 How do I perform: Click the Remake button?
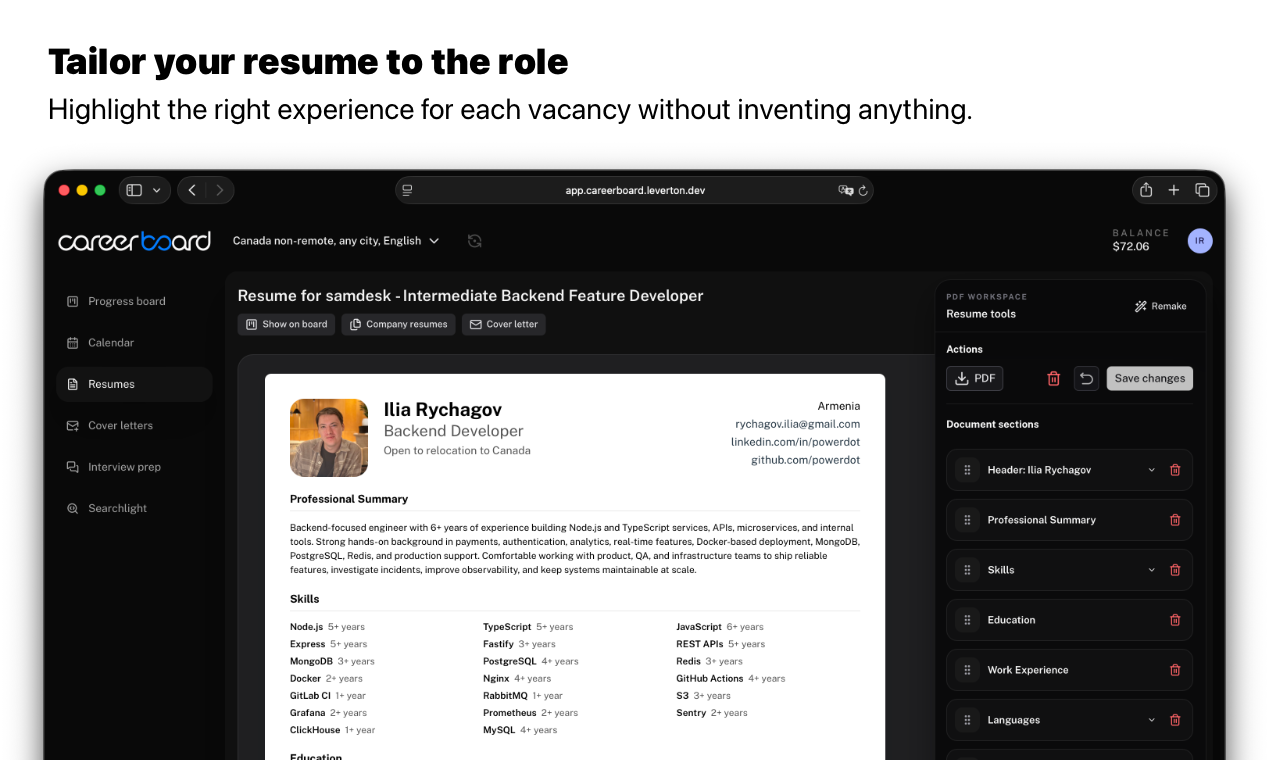pos(1160,306)
